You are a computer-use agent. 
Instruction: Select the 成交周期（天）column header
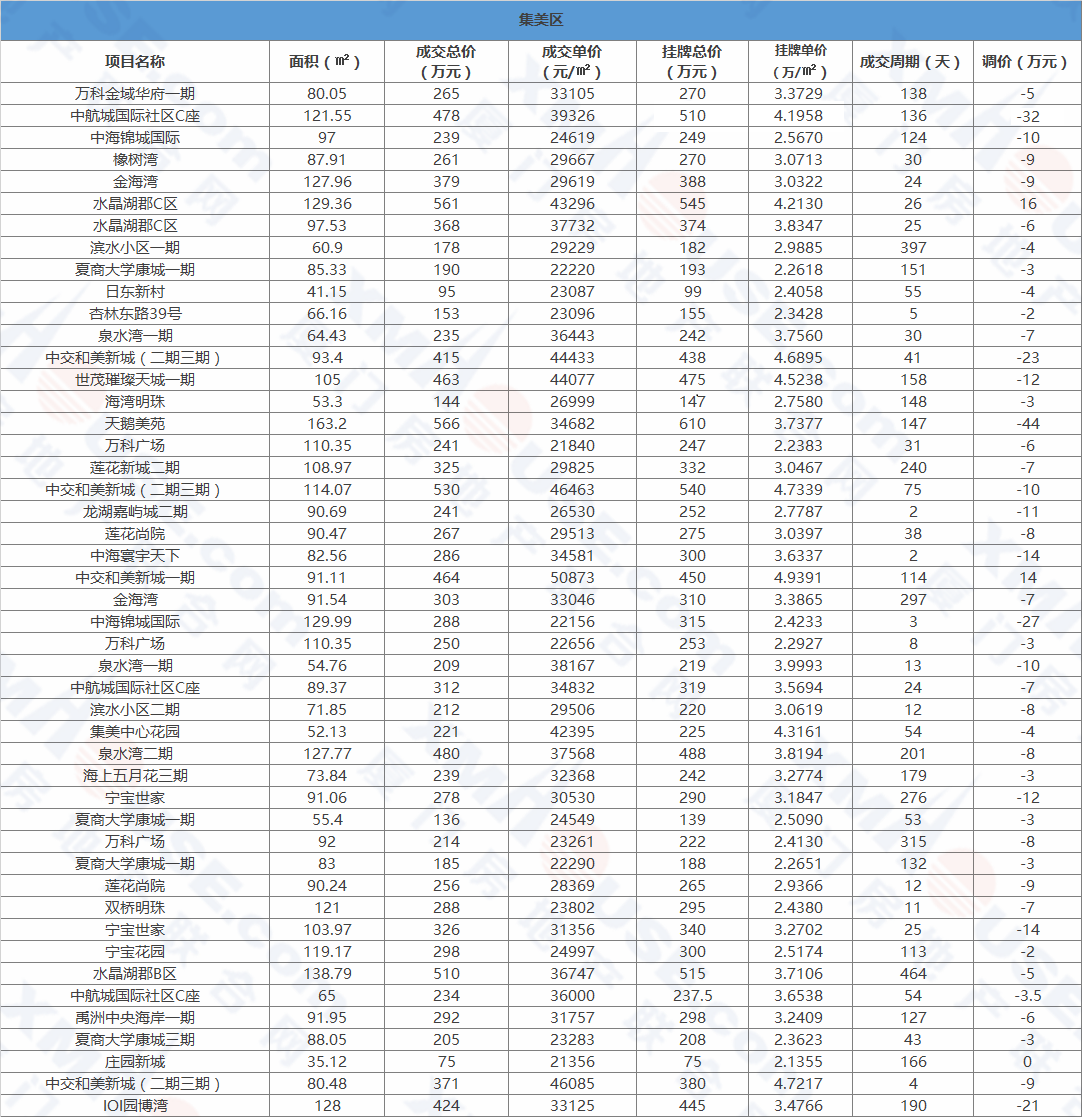[x=910, y=62]
